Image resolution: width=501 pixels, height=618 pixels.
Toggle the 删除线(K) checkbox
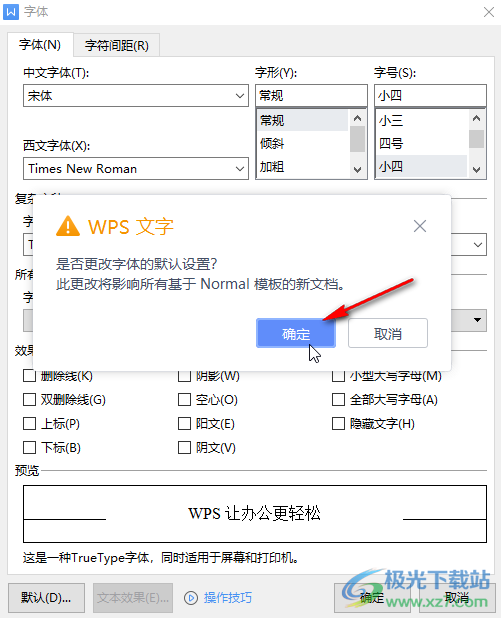[x=30, y=376]
